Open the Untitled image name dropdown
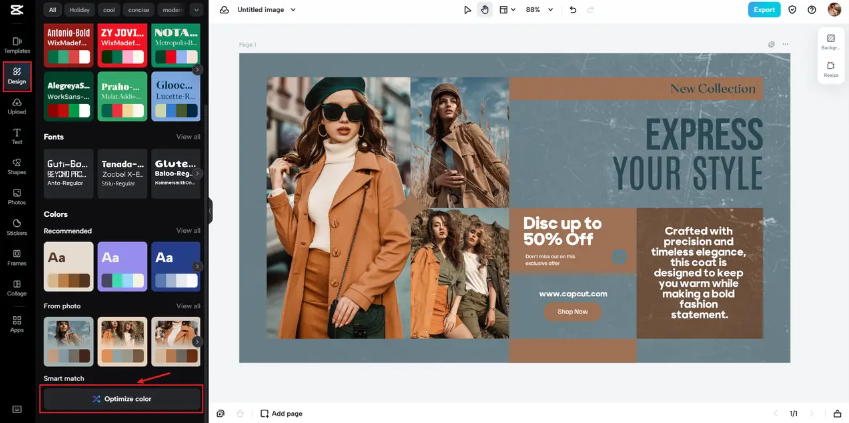Viewport: 849px width, 423px height. pyautogui.click(x=266, y=10)
